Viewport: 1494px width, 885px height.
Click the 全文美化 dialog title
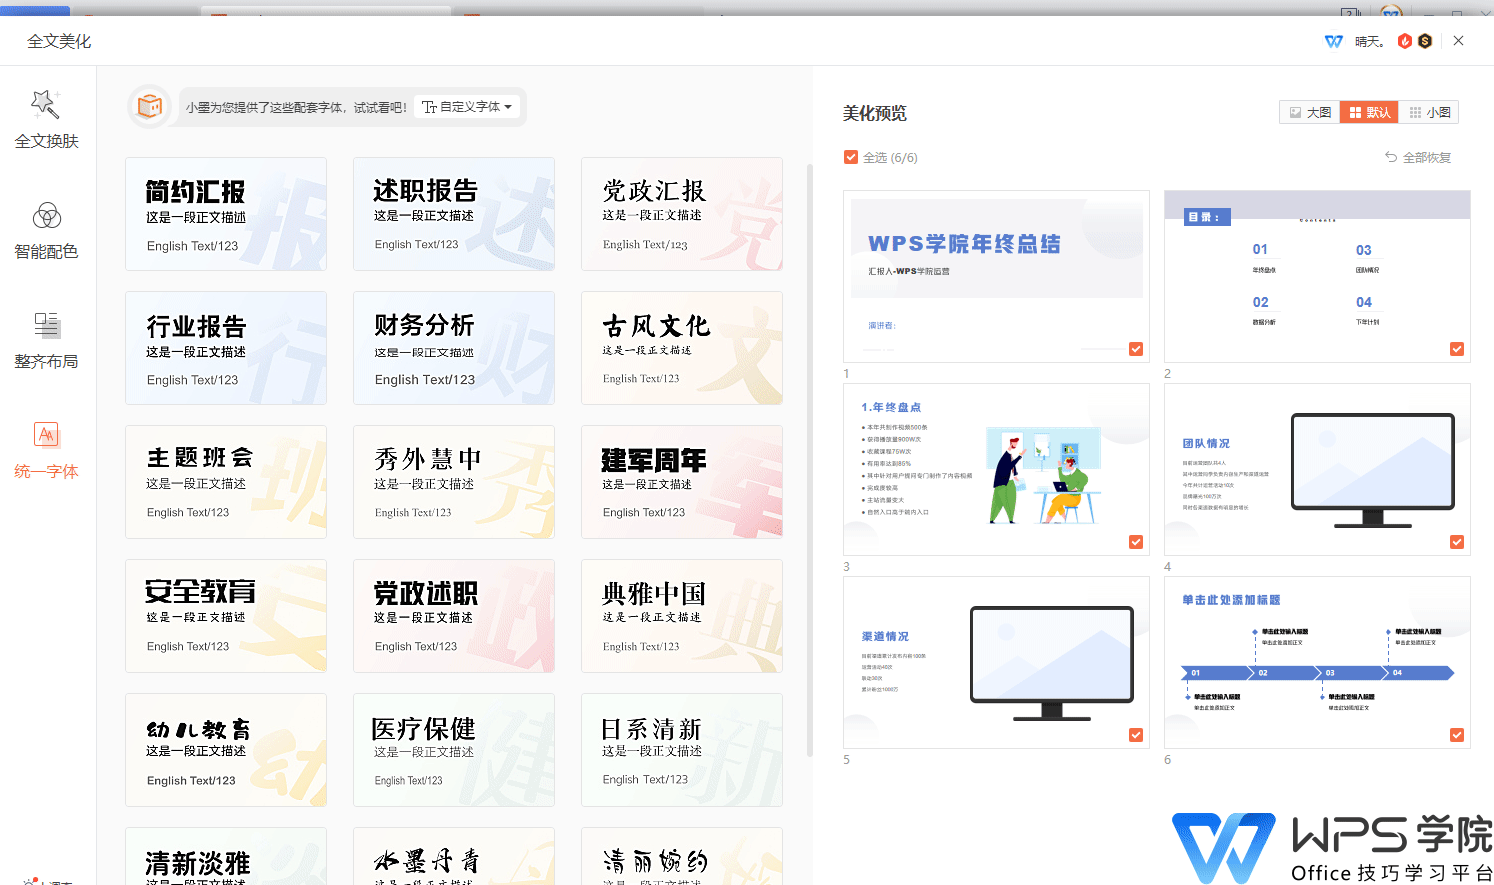(x=59, y=41)
